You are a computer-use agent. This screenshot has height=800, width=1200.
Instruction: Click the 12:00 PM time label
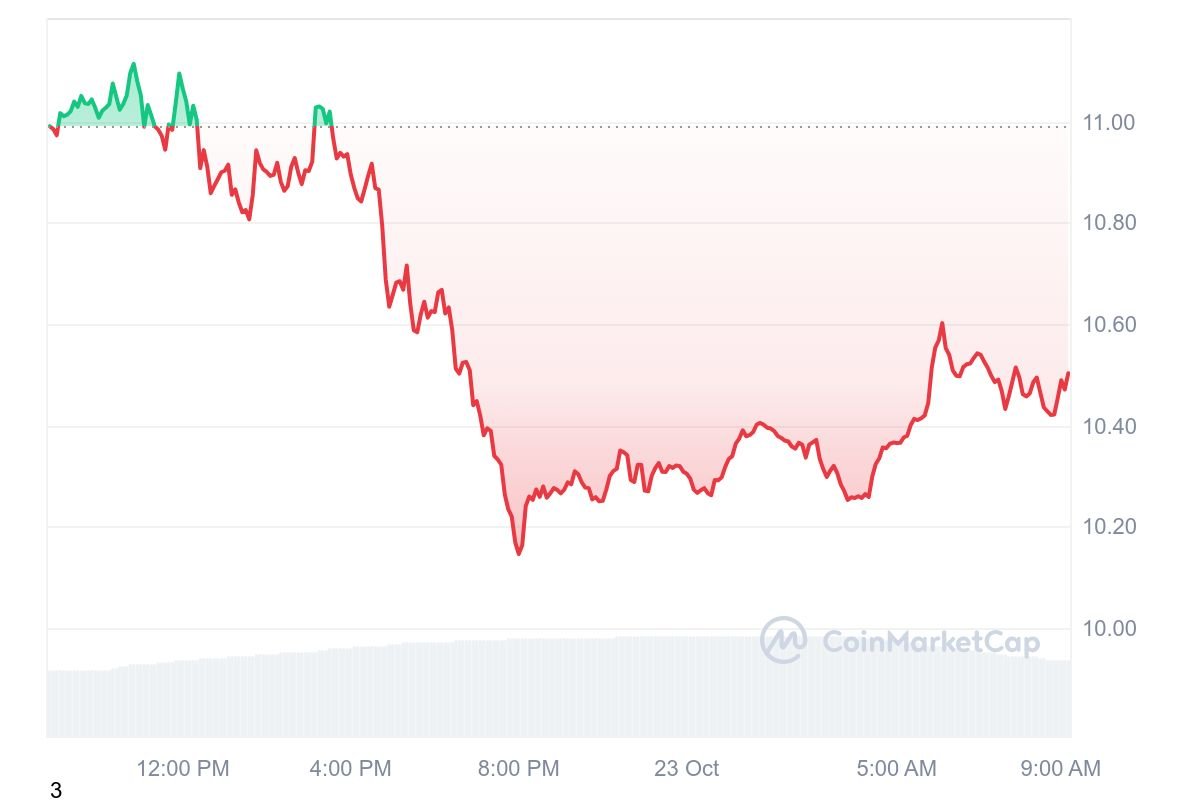pos(183,769)
